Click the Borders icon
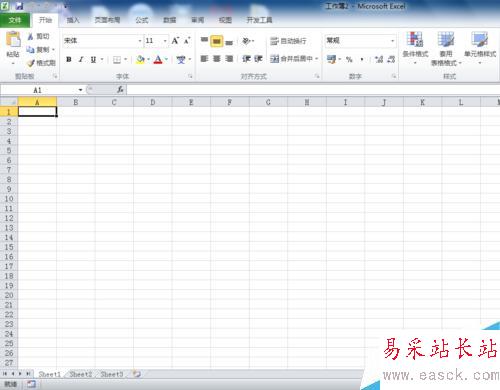This screenshot has height=390, width=500. [117, 60]
